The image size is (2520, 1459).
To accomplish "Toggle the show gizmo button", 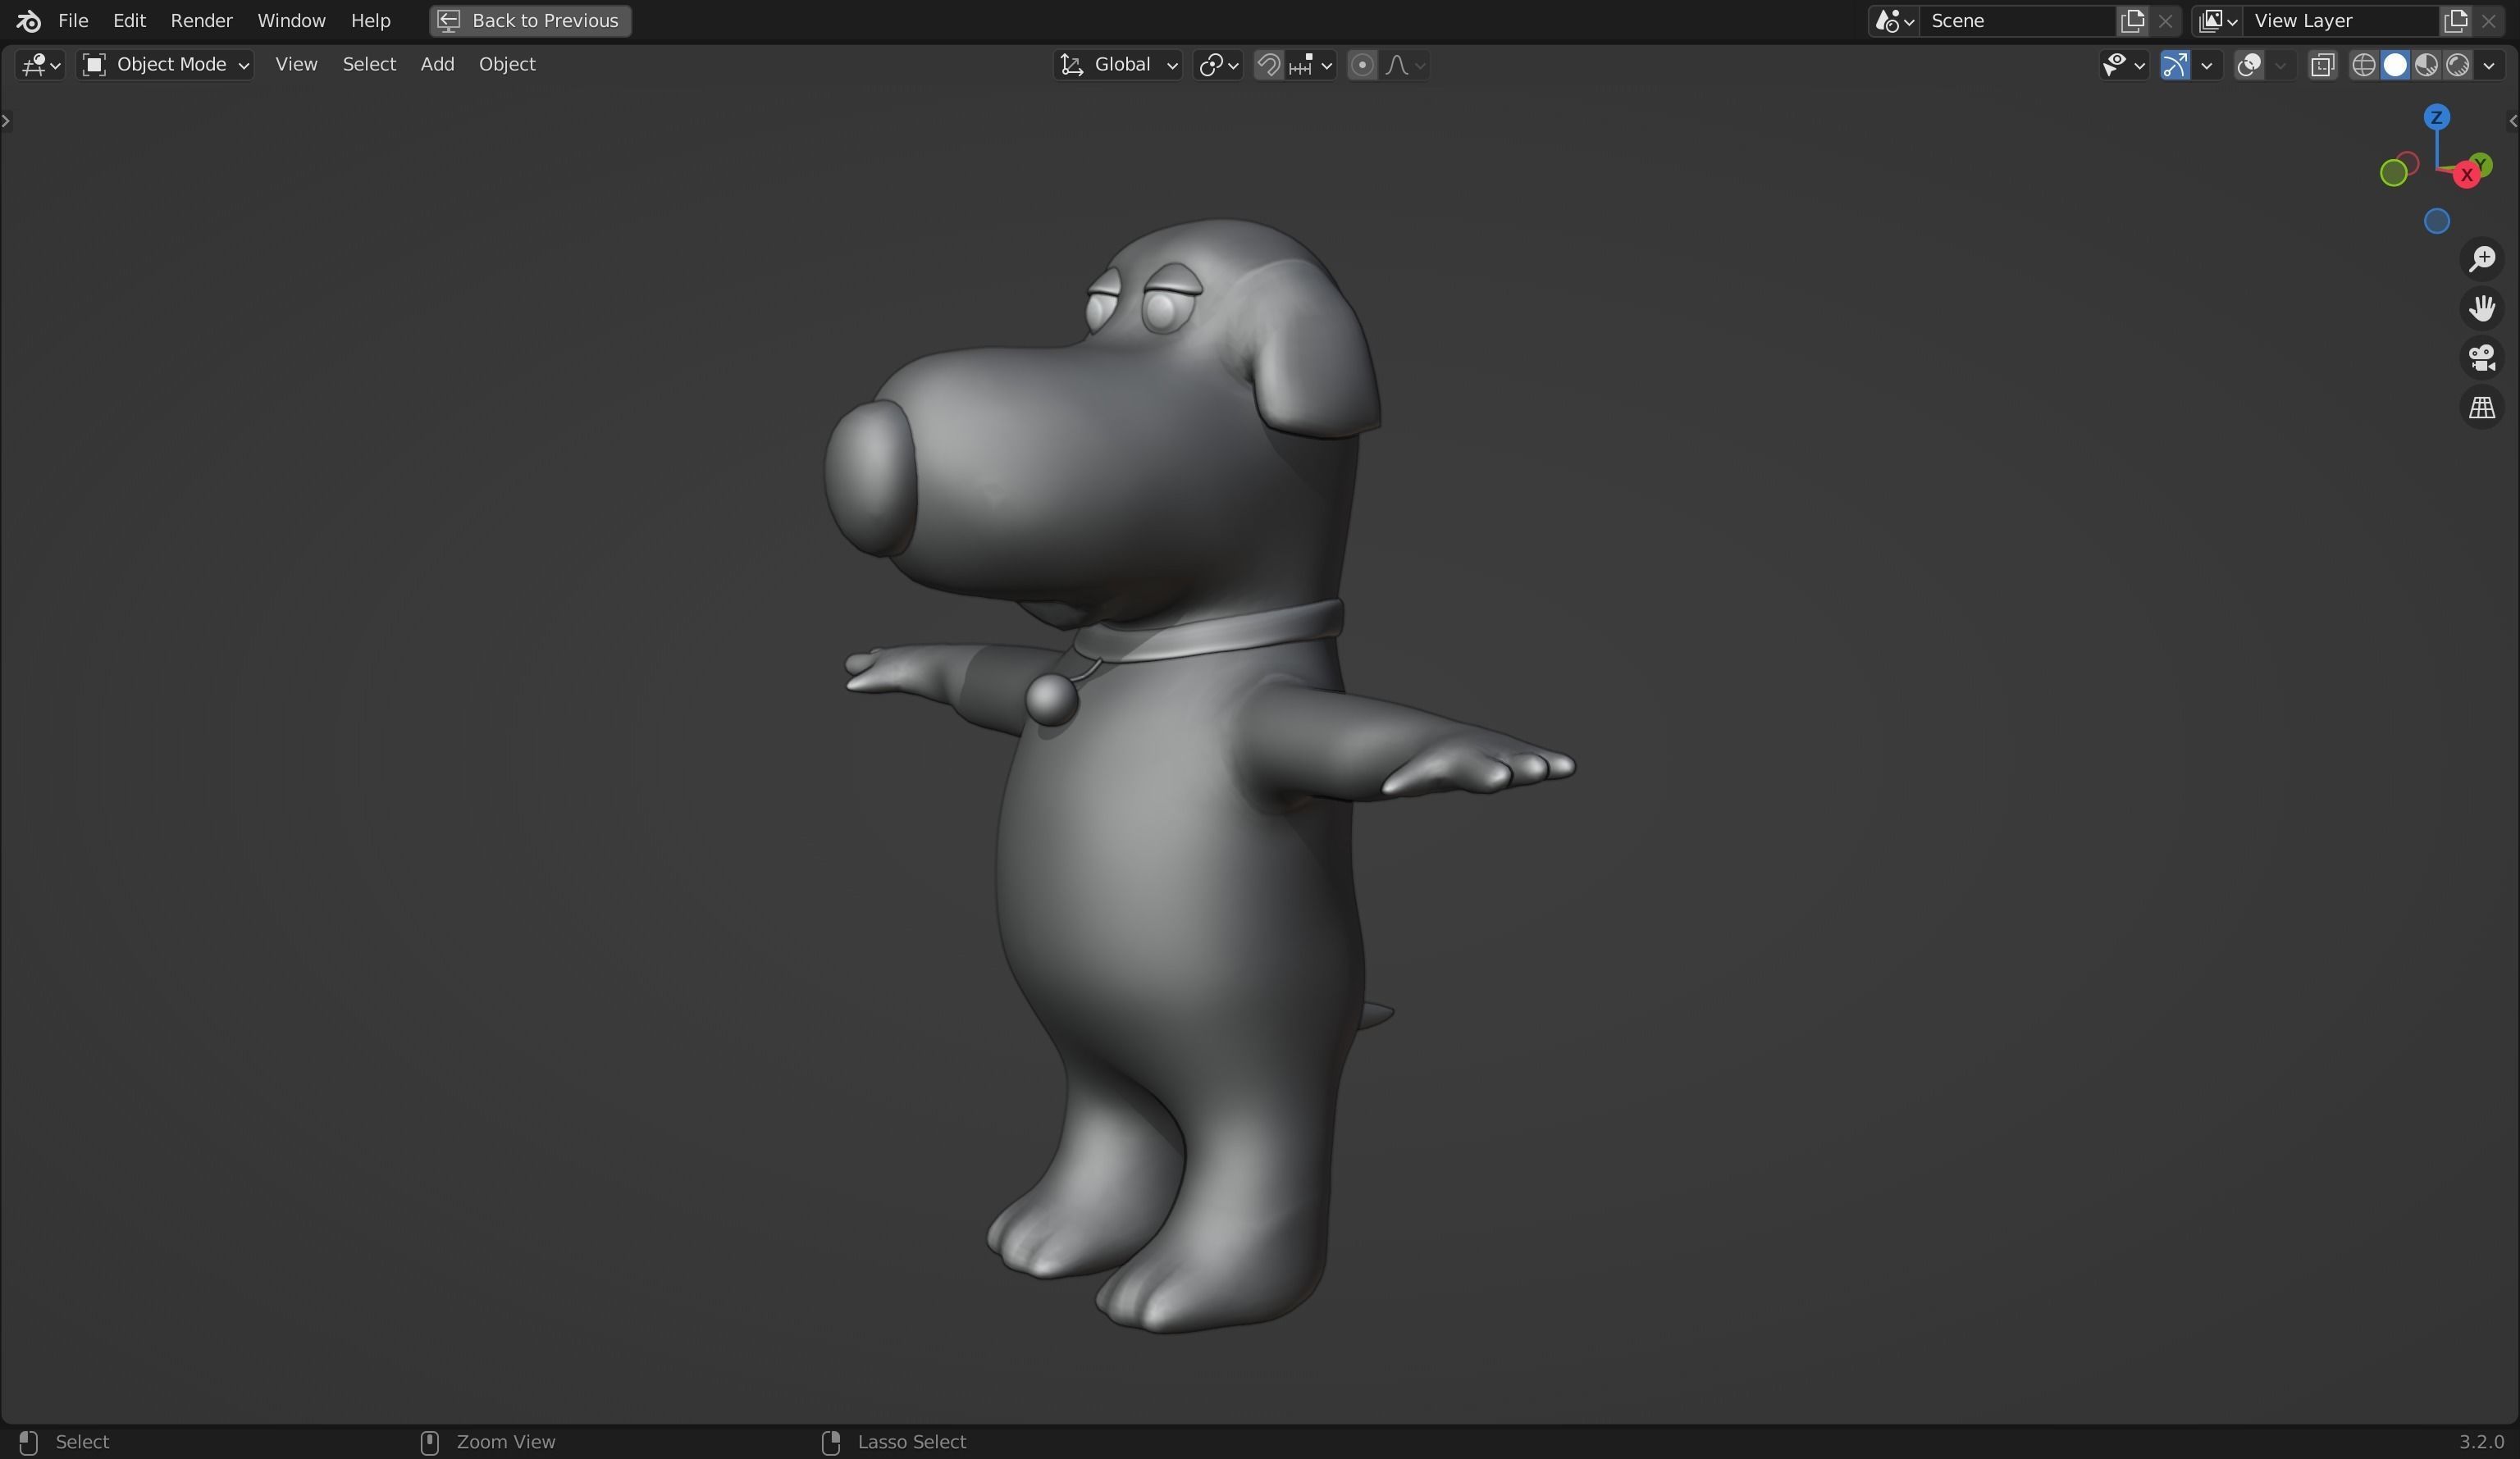I will 2174,65.
